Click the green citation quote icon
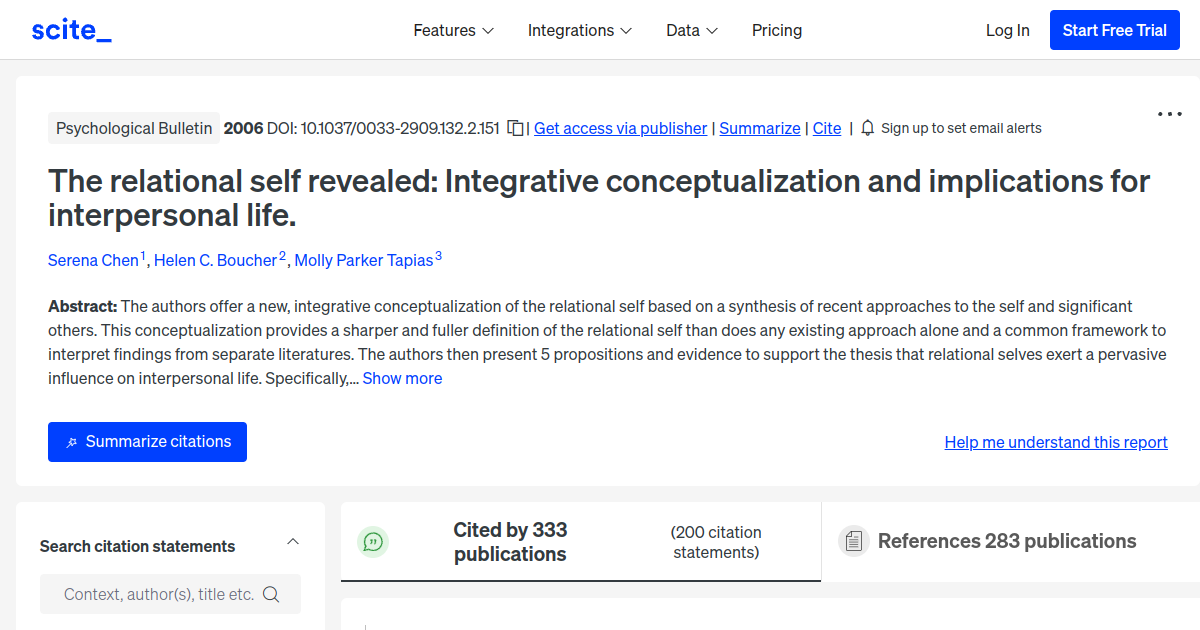This screenshot has height=630, width=1200. click(373, 542)
